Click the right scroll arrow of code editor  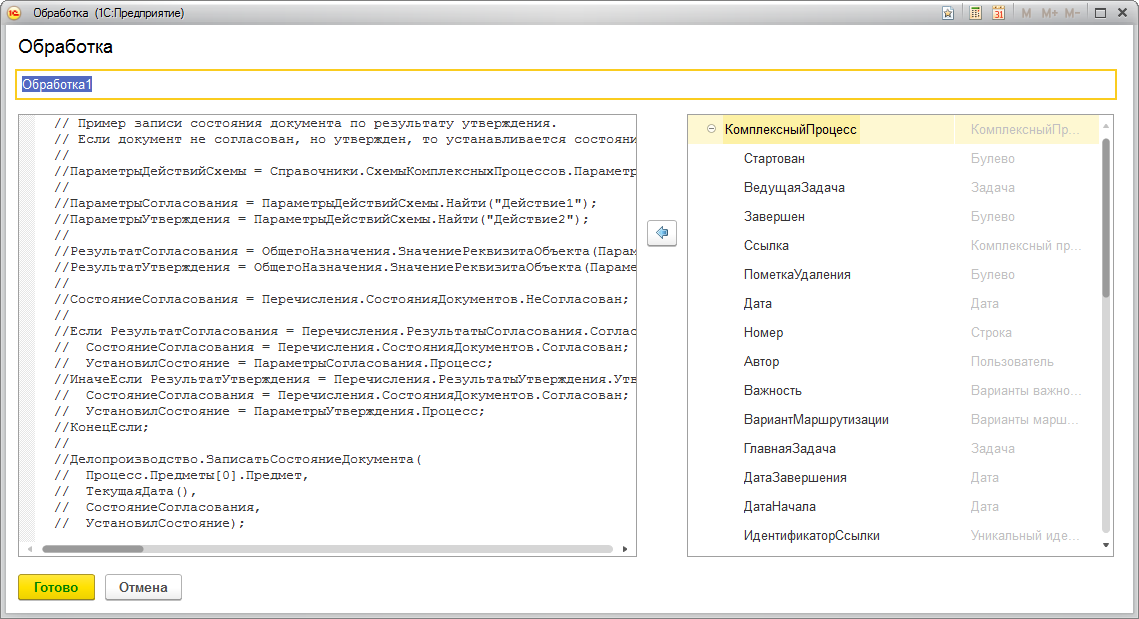coord(625,549)
